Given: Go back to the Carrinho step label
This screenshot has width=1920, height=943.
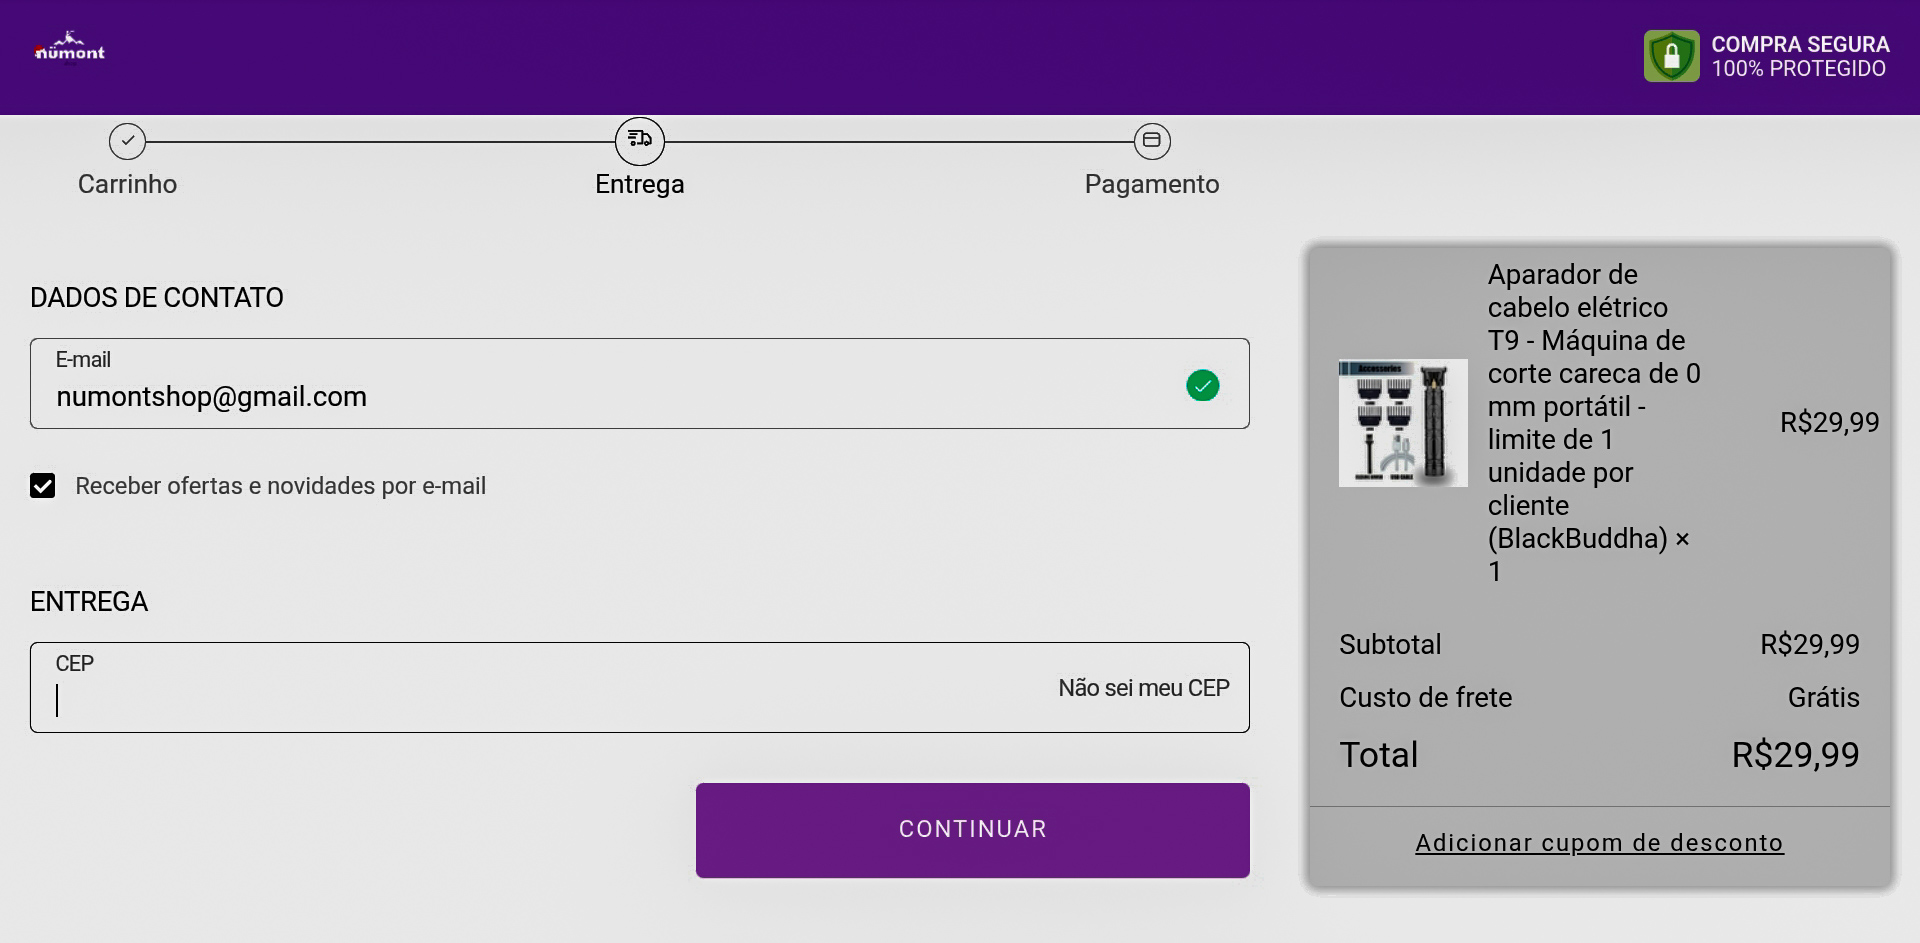Looking at the screenshot, I should coord(127,184).
